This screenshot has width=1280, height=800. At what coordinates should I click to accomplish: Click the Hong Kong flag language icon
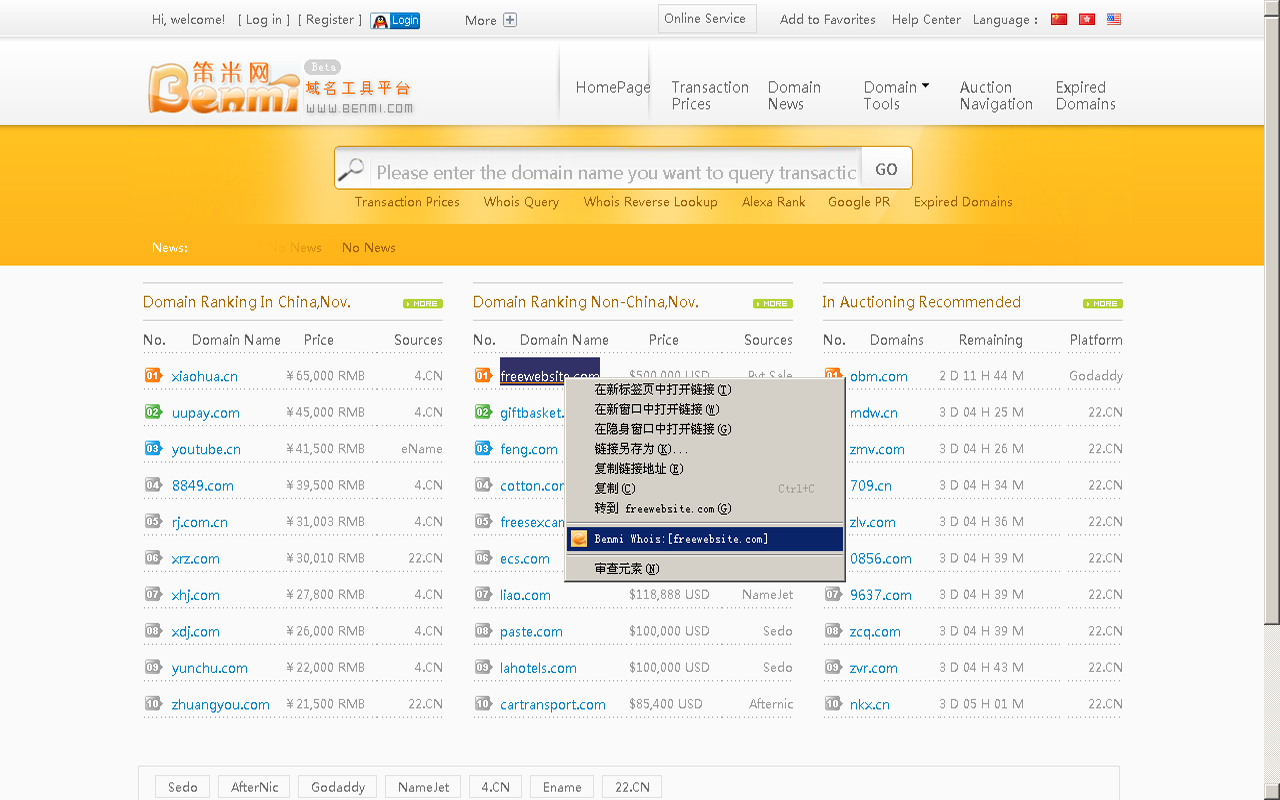tap(1086, 18)
